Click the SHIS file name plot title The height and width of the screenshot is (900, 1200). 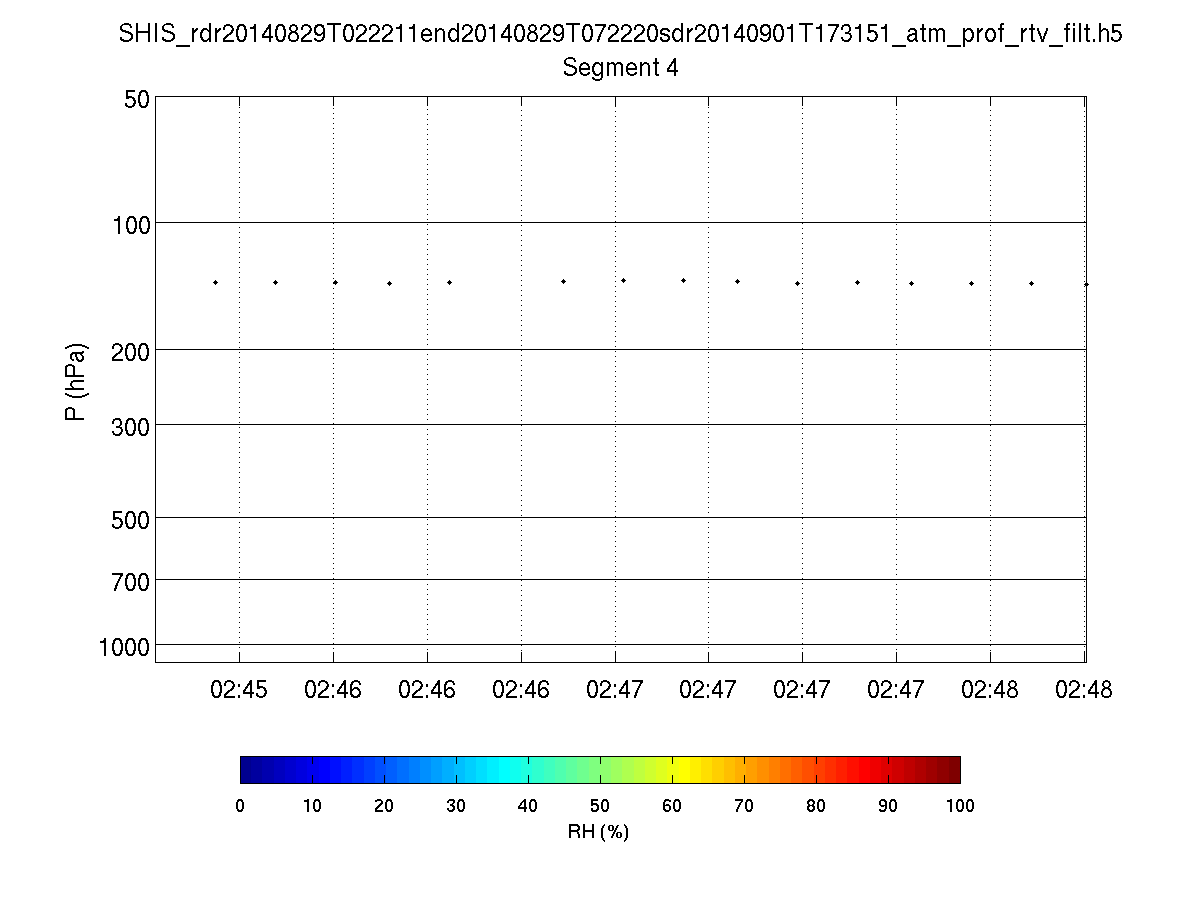[620, 34]
